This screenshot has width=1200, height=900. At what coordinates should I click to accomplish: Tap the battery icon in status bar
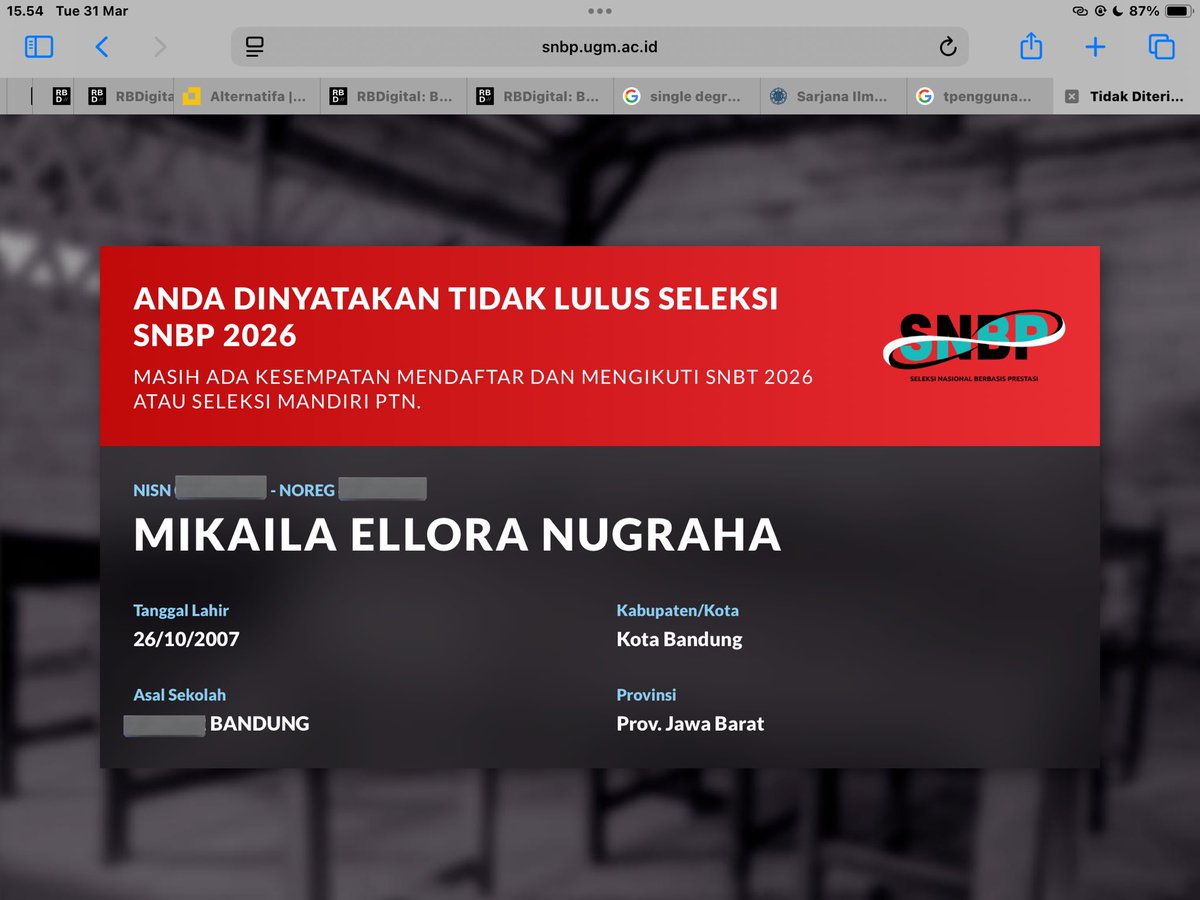[x=1177, y=11]
